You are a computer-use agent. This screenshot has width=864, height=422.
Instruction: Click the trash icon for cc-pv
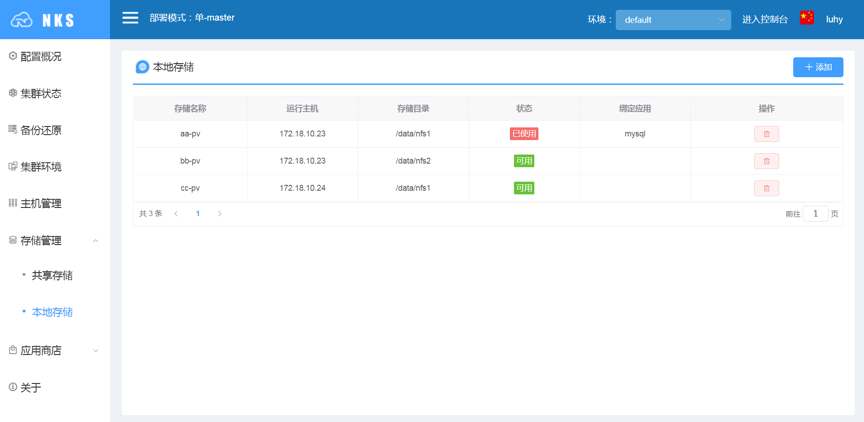click(x=766, y=188)
